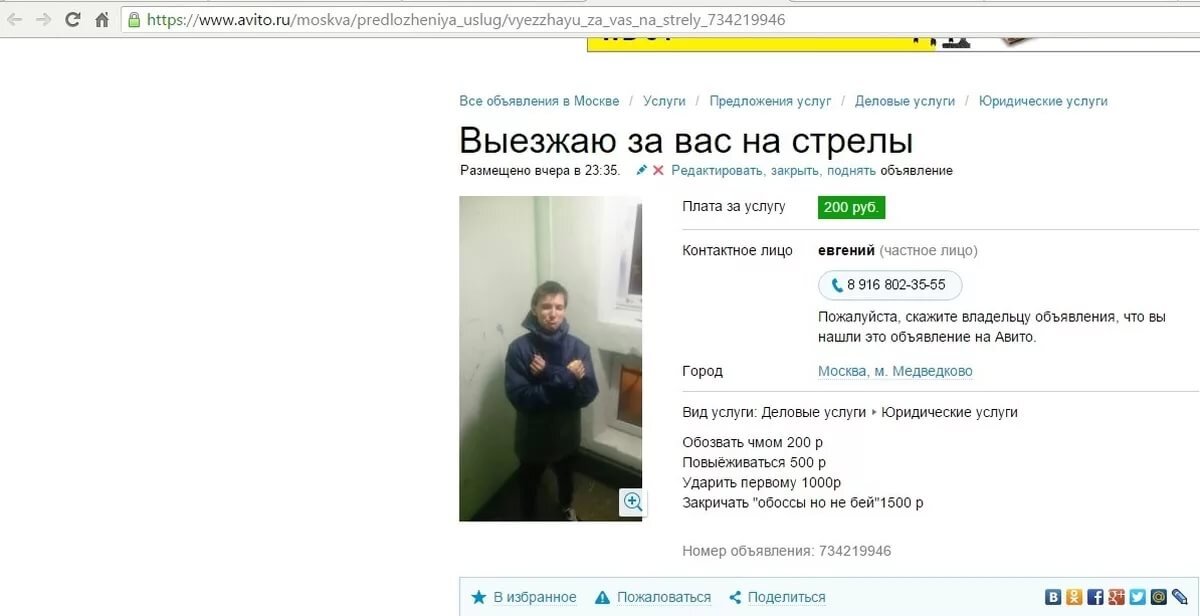Go to Юридические услуги breadcrumb
This screenshot has width=1200, height=616.
tap(1043, 101)
